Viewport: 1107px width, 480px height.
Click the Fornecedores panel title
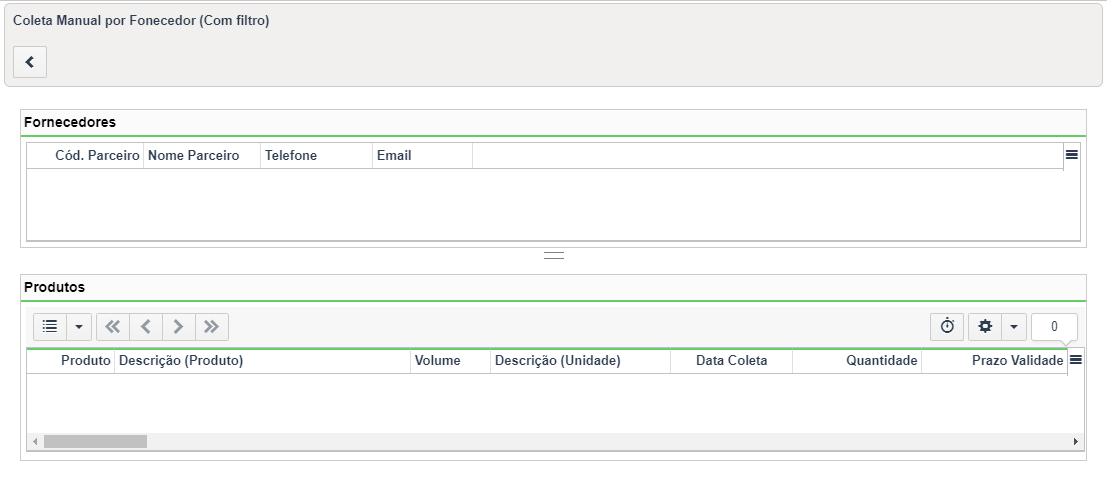tap(70, 121)
